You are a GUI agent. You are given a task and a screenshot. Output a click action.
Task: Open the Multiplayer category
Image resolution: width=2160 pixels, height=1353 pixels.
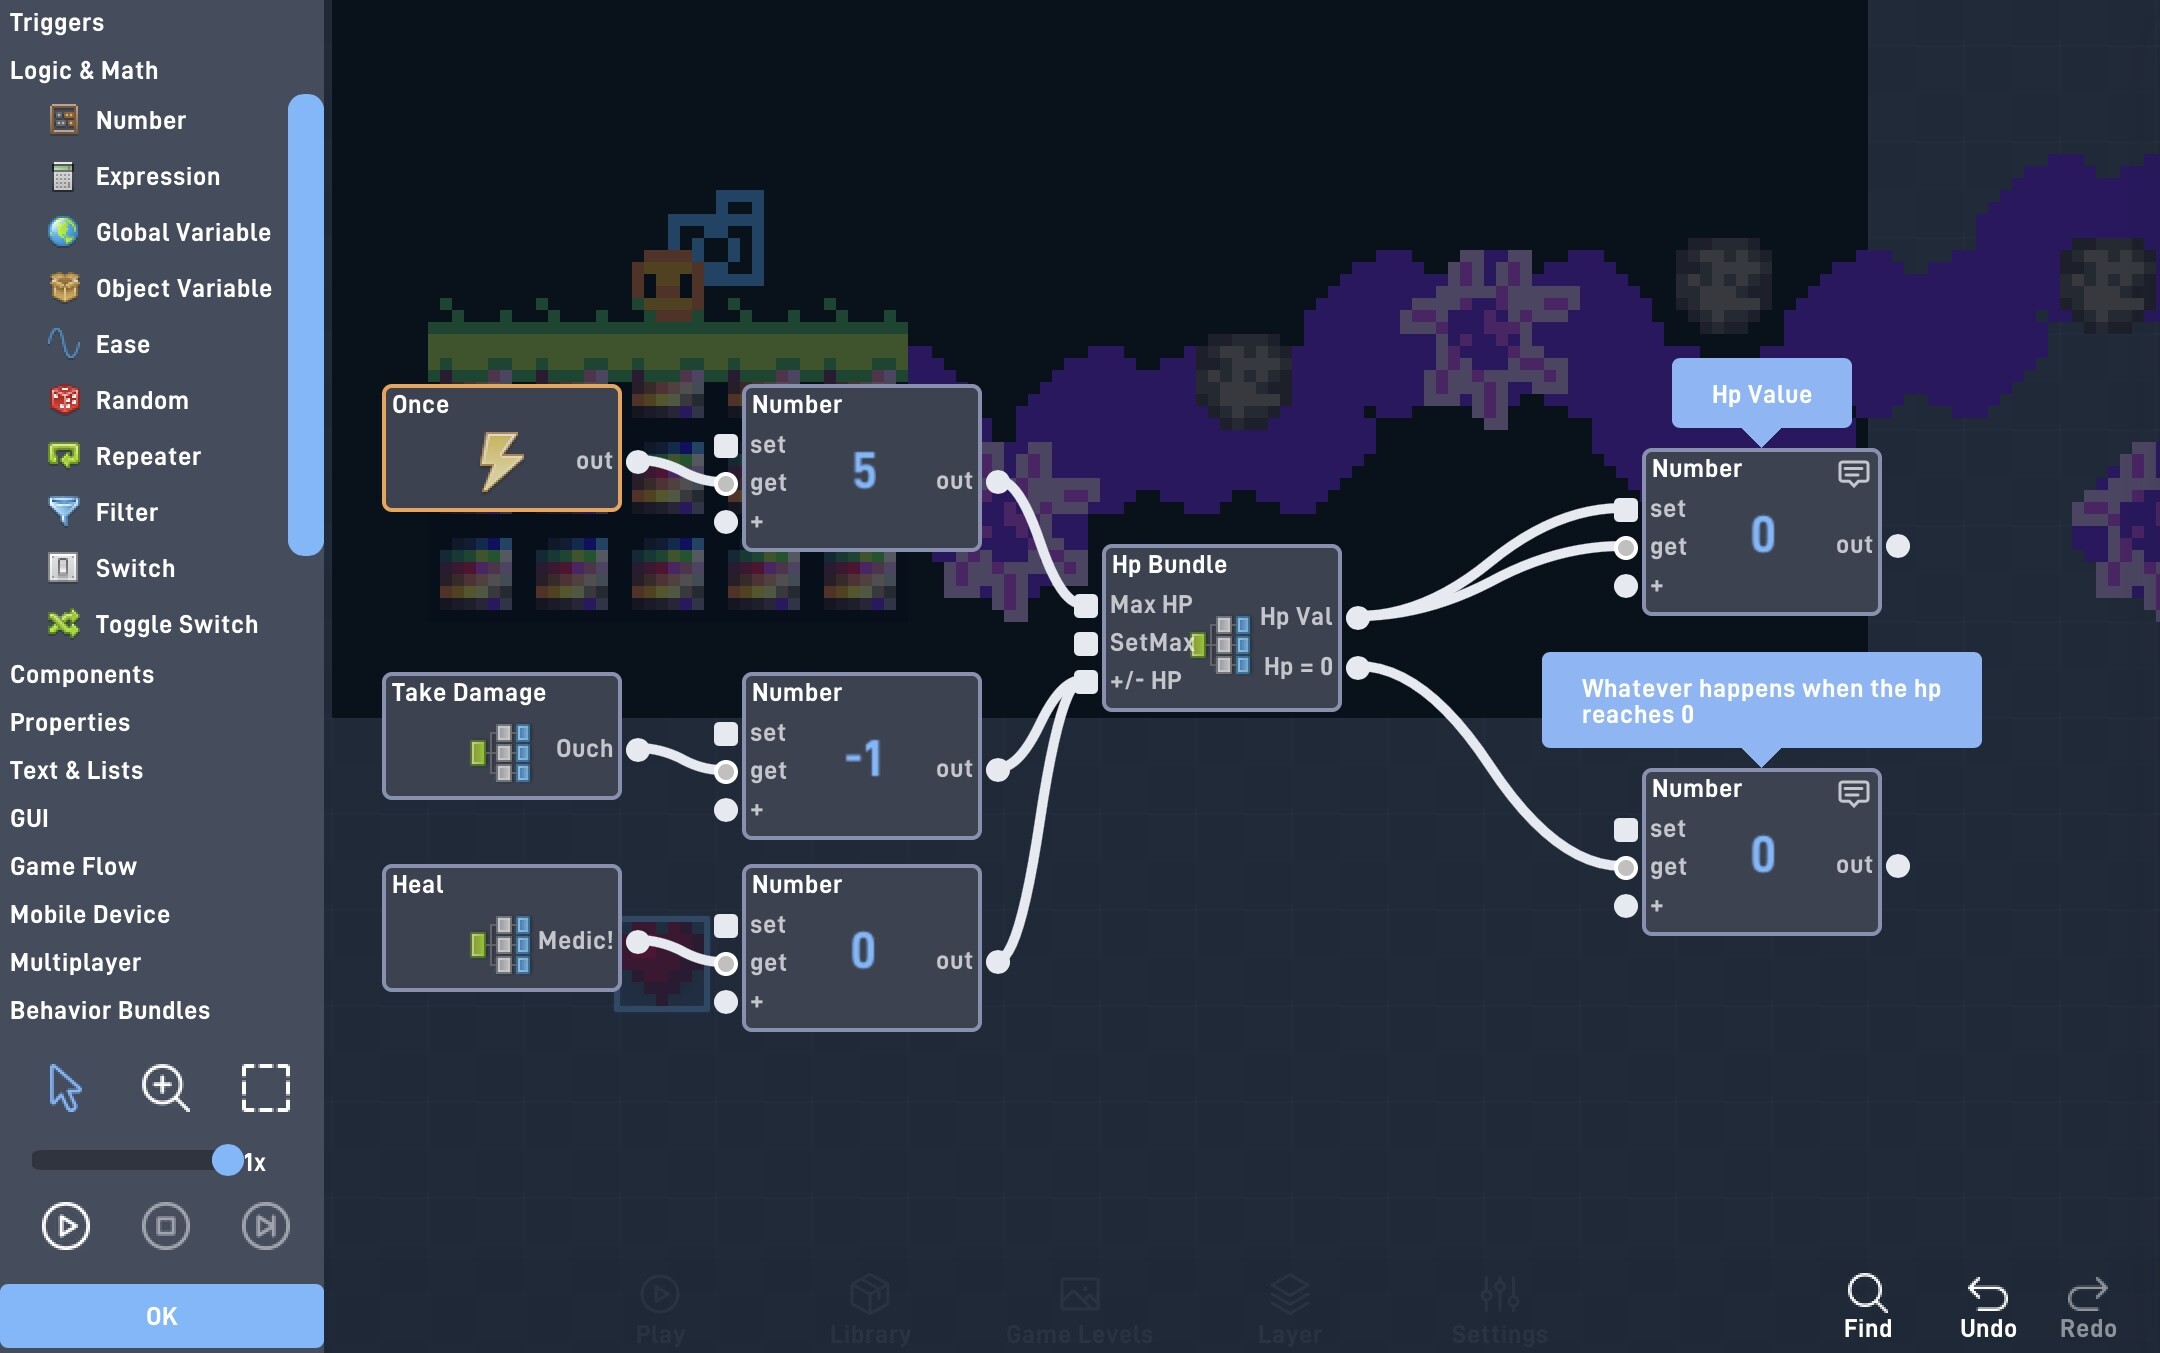pyautogui.click(x=76, y=962)
